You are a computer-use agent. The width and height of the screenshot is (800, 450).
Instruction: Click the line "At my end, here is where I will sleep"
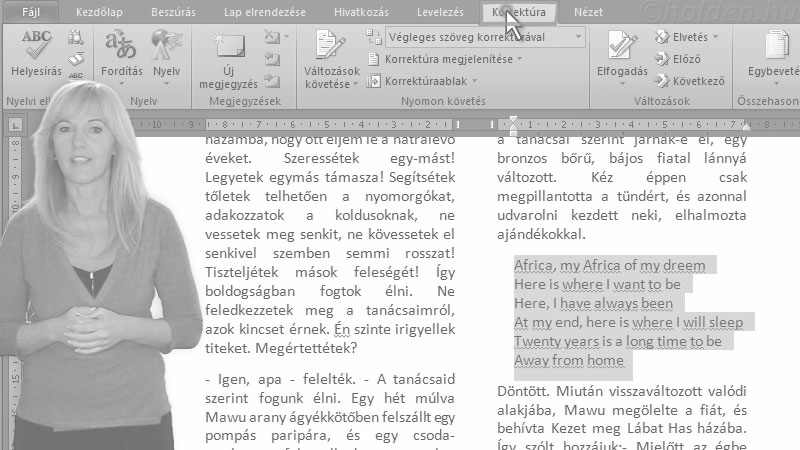(x=629, y=322)
